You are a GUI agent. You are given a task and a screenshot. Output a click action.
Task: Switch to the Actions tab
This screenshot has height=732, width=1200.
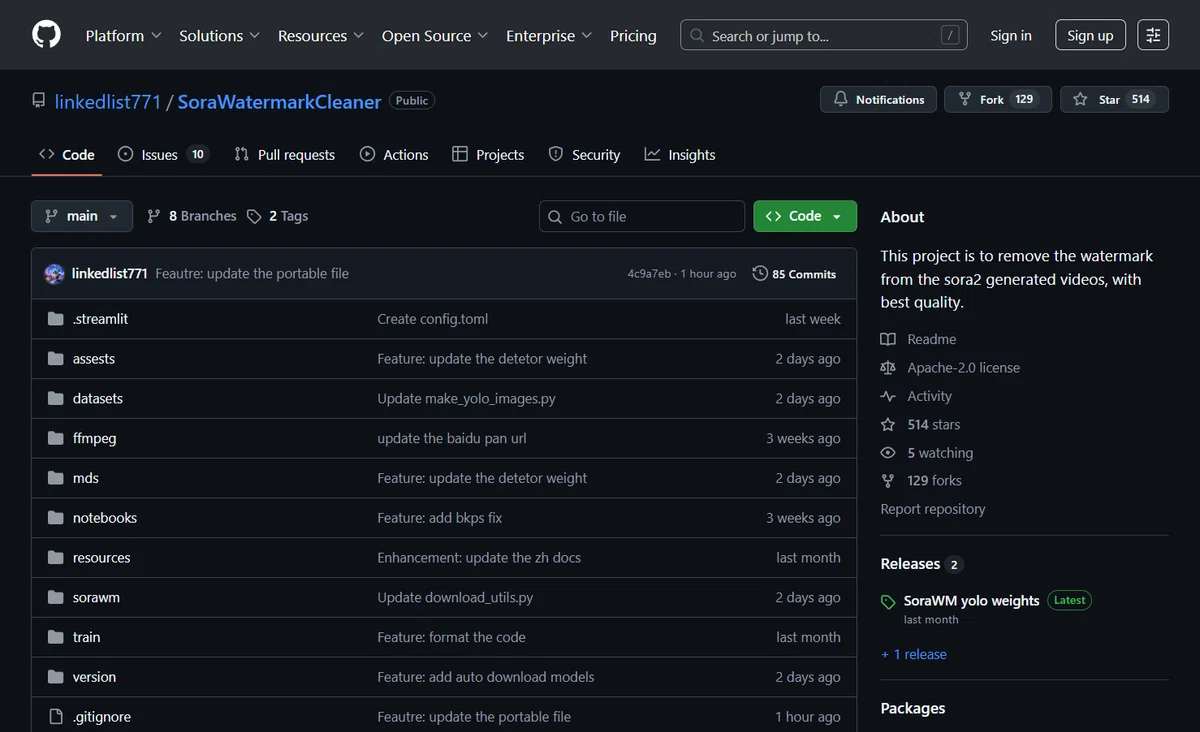pos(394,154)
